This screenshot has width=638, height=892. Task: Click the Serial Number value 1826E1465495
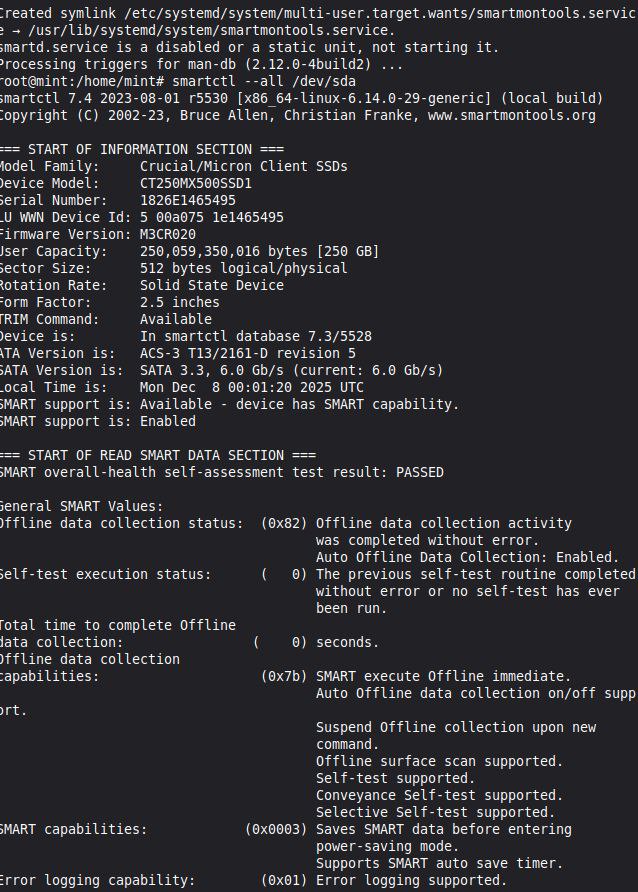coord(187,200)
